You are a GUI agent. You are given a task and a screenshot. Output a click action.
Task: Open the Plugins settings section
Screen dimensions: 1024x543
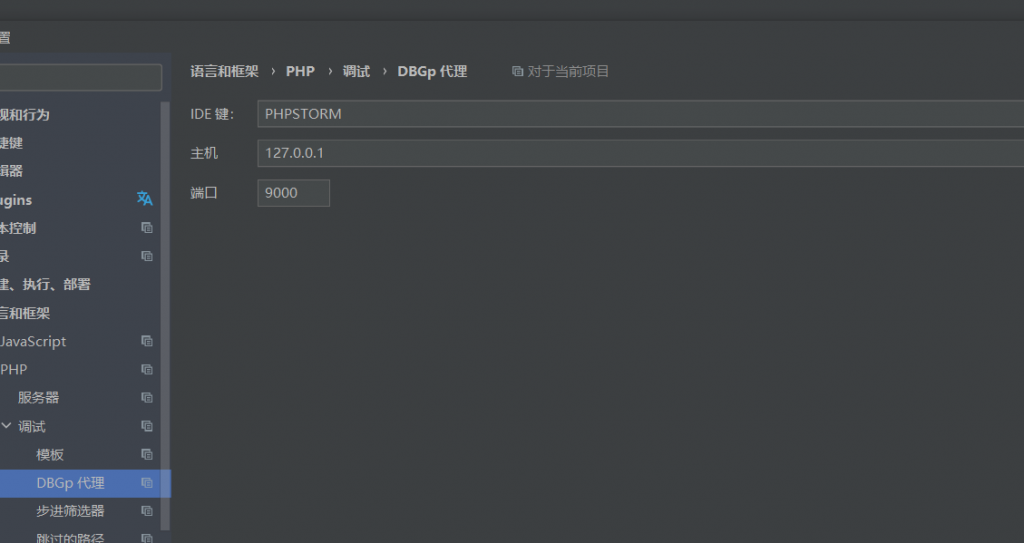pos(16,200)
